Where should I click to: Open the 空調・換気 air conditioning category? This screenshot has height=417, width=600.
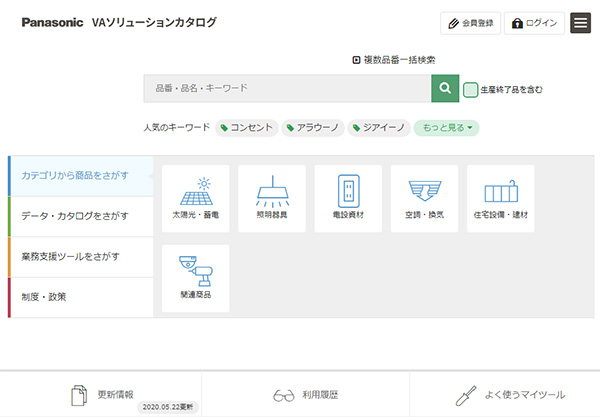coord(424,198)
